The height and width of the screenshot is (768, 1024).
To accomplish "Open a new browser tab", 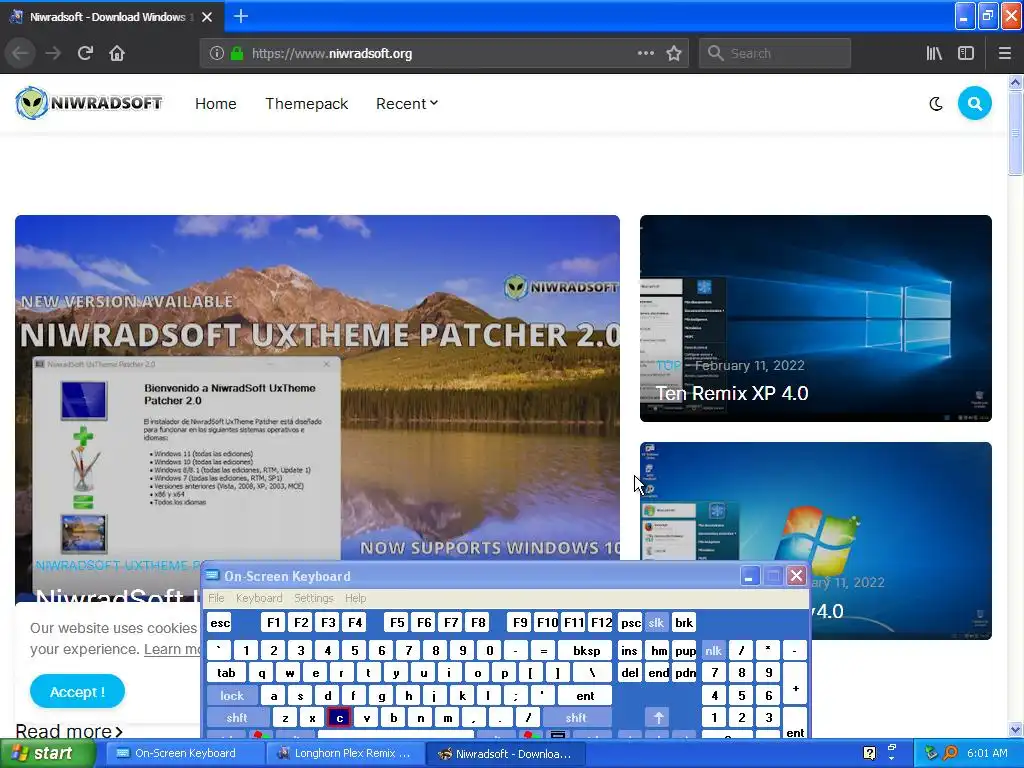I will pyautogui.click(x=240, y=16).
